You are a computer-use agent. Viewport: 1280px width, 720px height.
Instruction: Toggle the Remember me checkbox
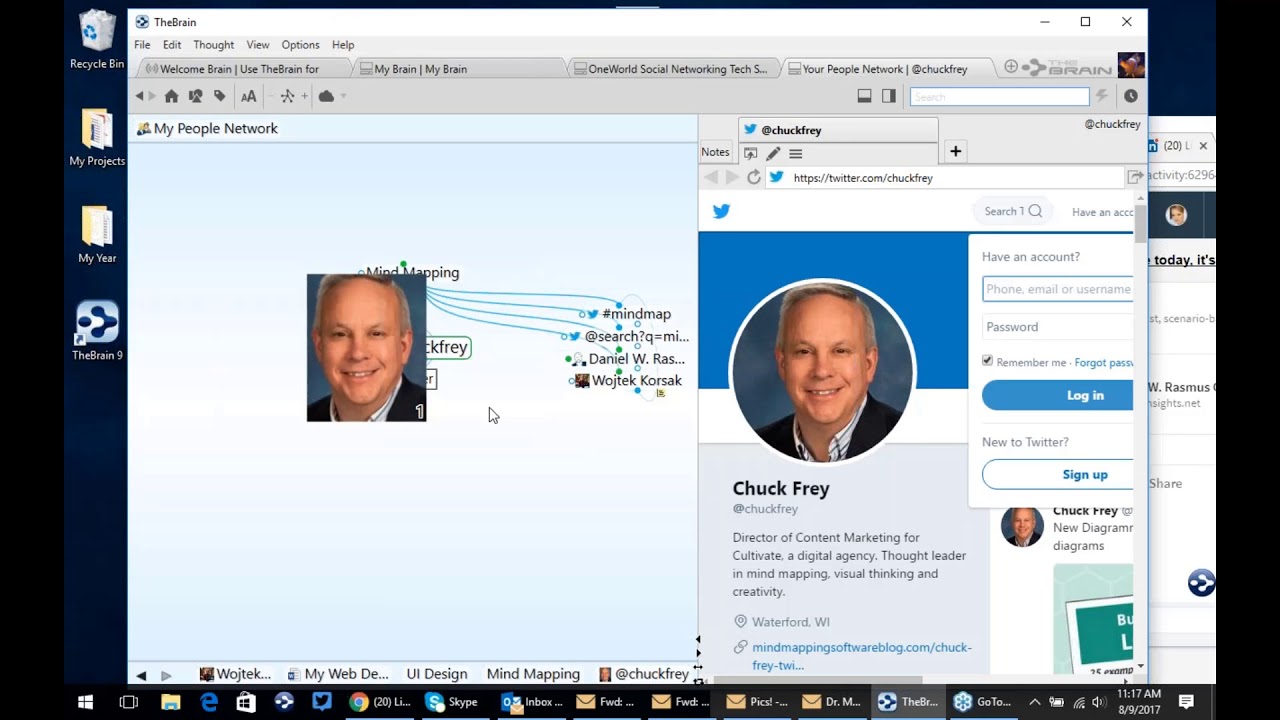click(987, 361)
